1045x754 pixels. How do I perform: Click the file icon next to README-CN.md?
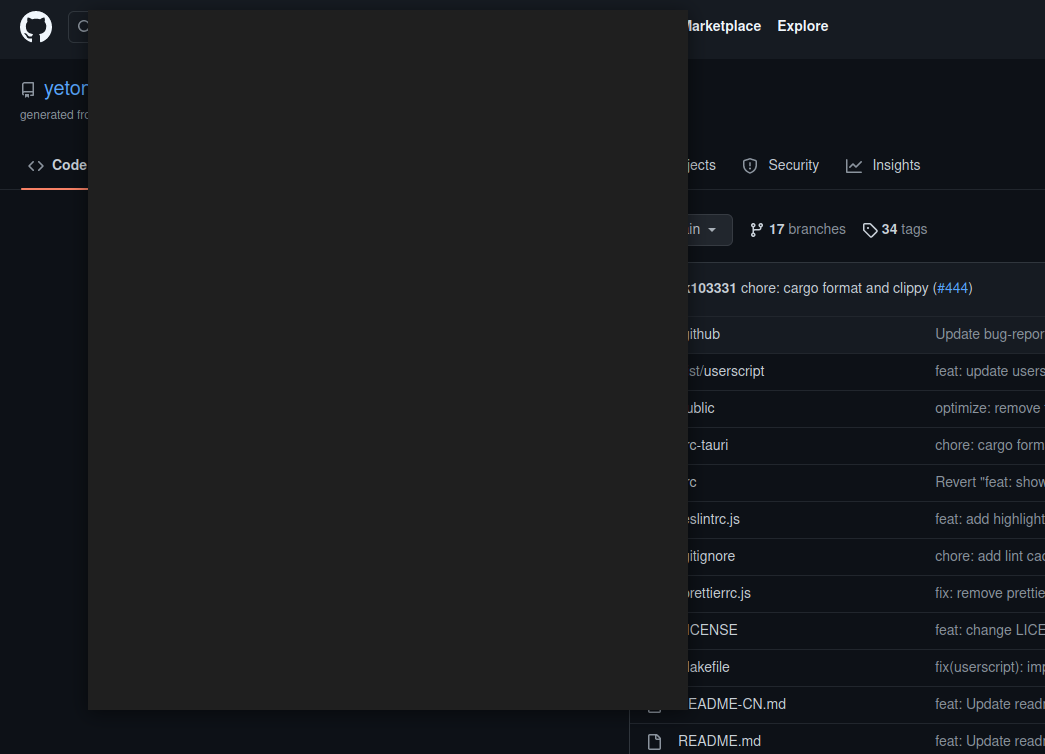(x=655, y=703)
